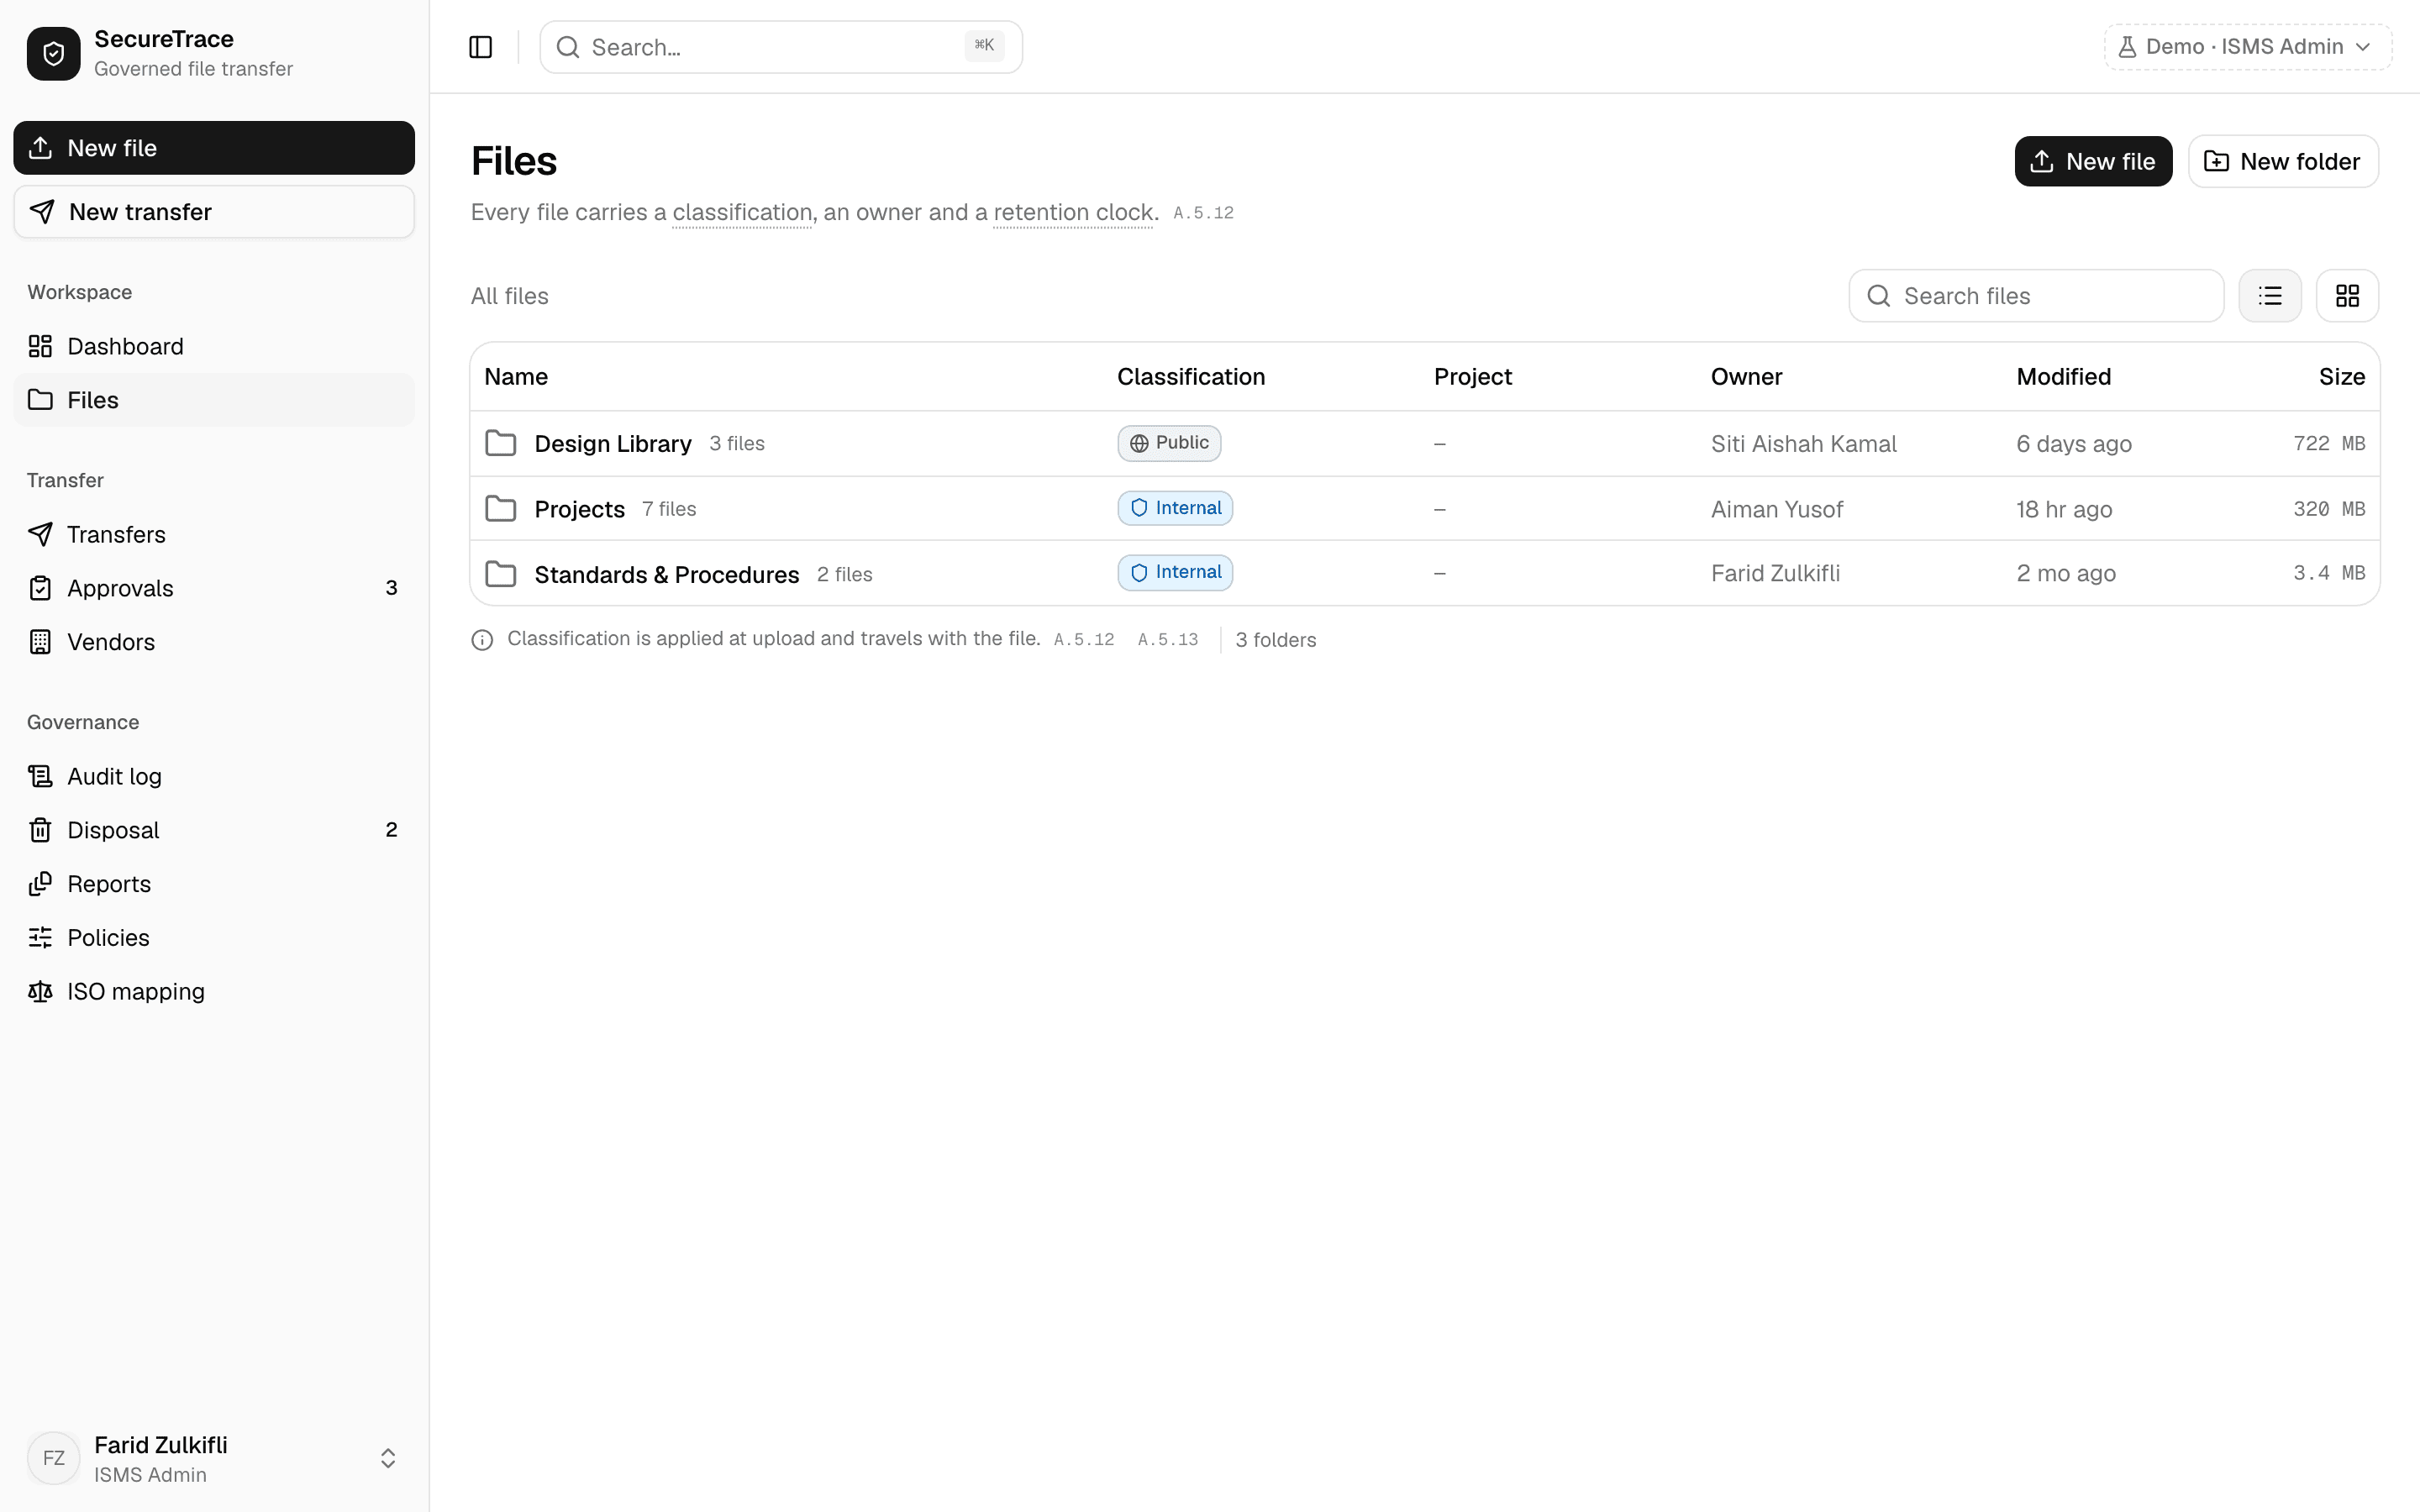Click the retention clock glossary link
This screenshot has height=1512, width=2420.
pos(1073,212)
